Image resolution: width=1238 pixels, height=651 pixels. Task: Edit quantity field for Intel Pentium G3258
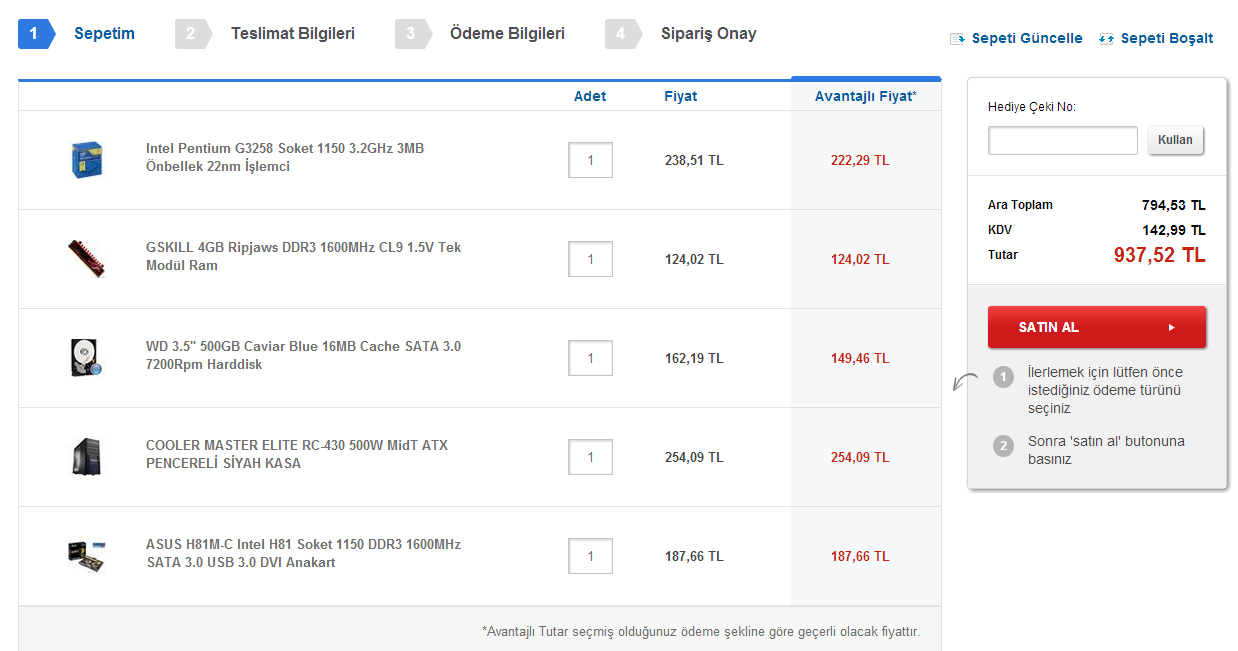pos(590,160)
